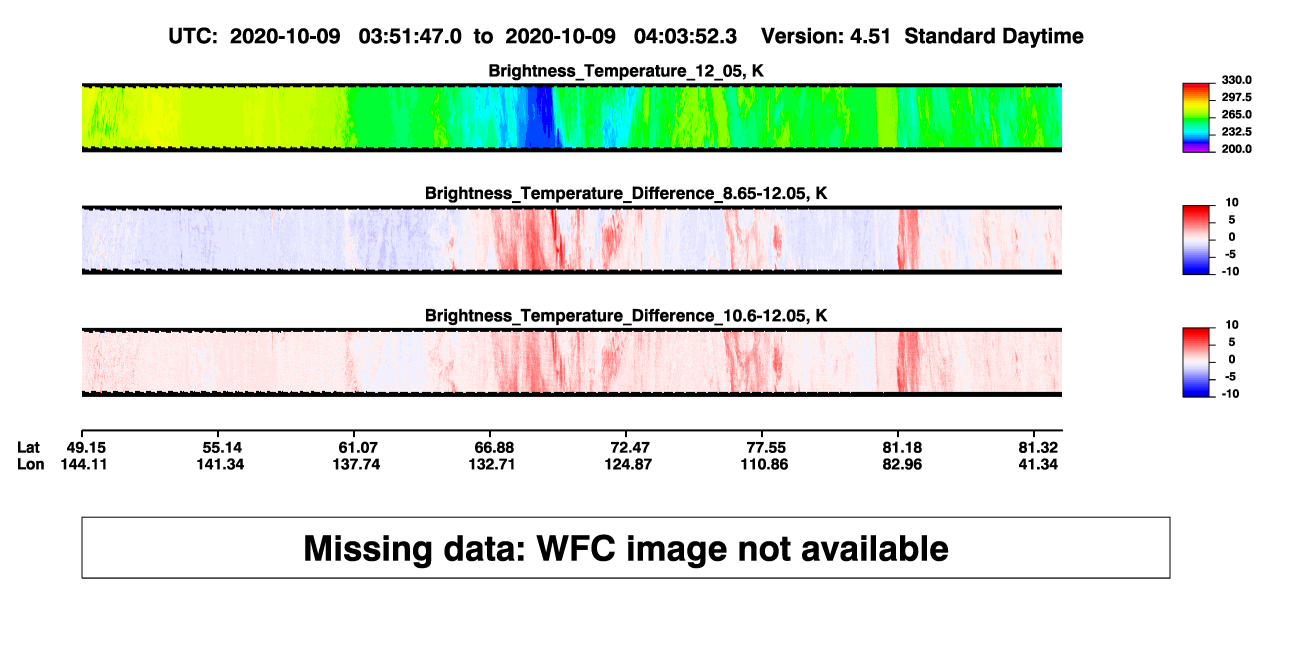
Task: Click the Brightness_Temperature_12_05 image strip
Action: [x=571, y=117]
